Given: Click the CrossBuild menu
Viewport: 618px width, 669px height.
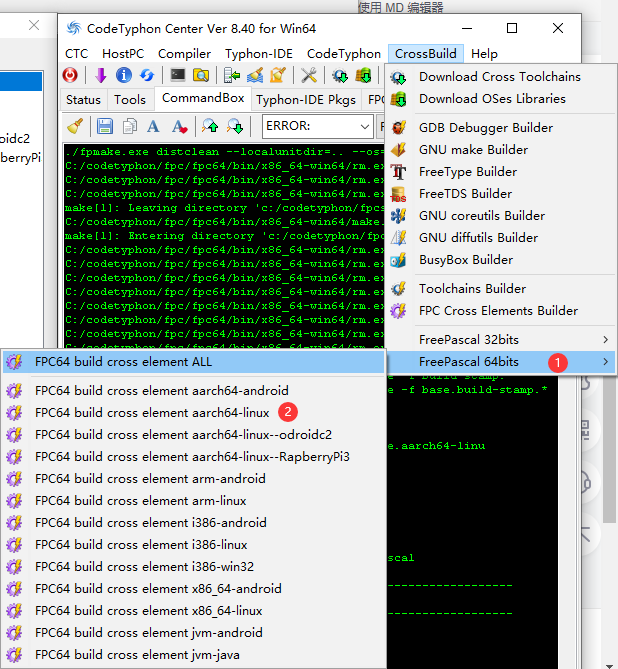Looking at the screenshot, I should (x=426, y=54).
